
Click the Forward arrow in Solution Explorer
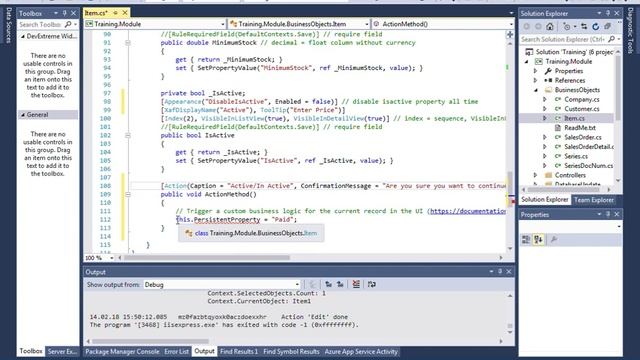point(538,27)
